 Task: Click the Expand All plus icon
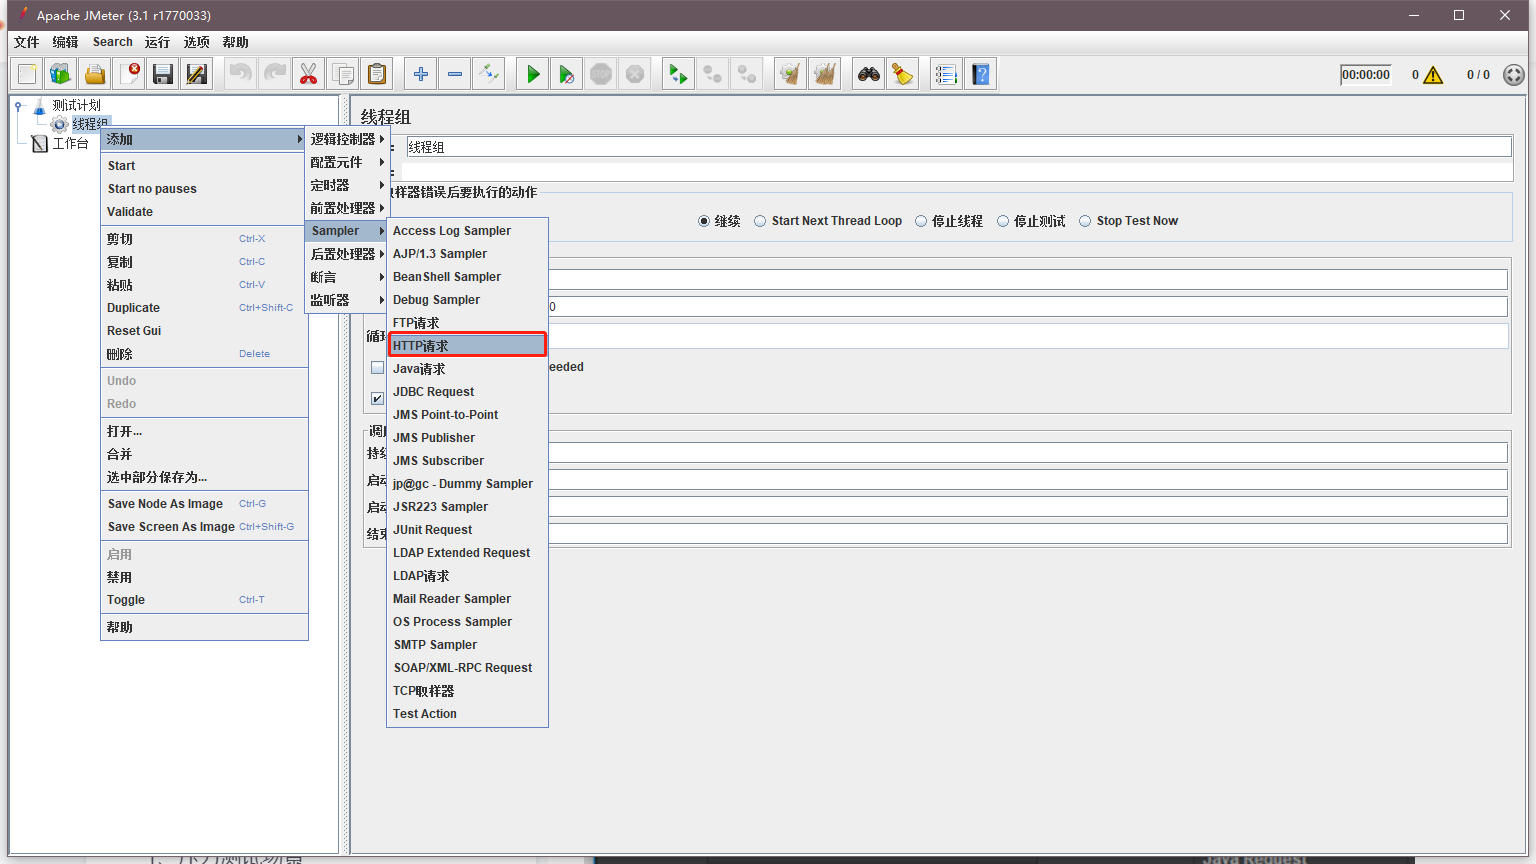pos(420,74)
